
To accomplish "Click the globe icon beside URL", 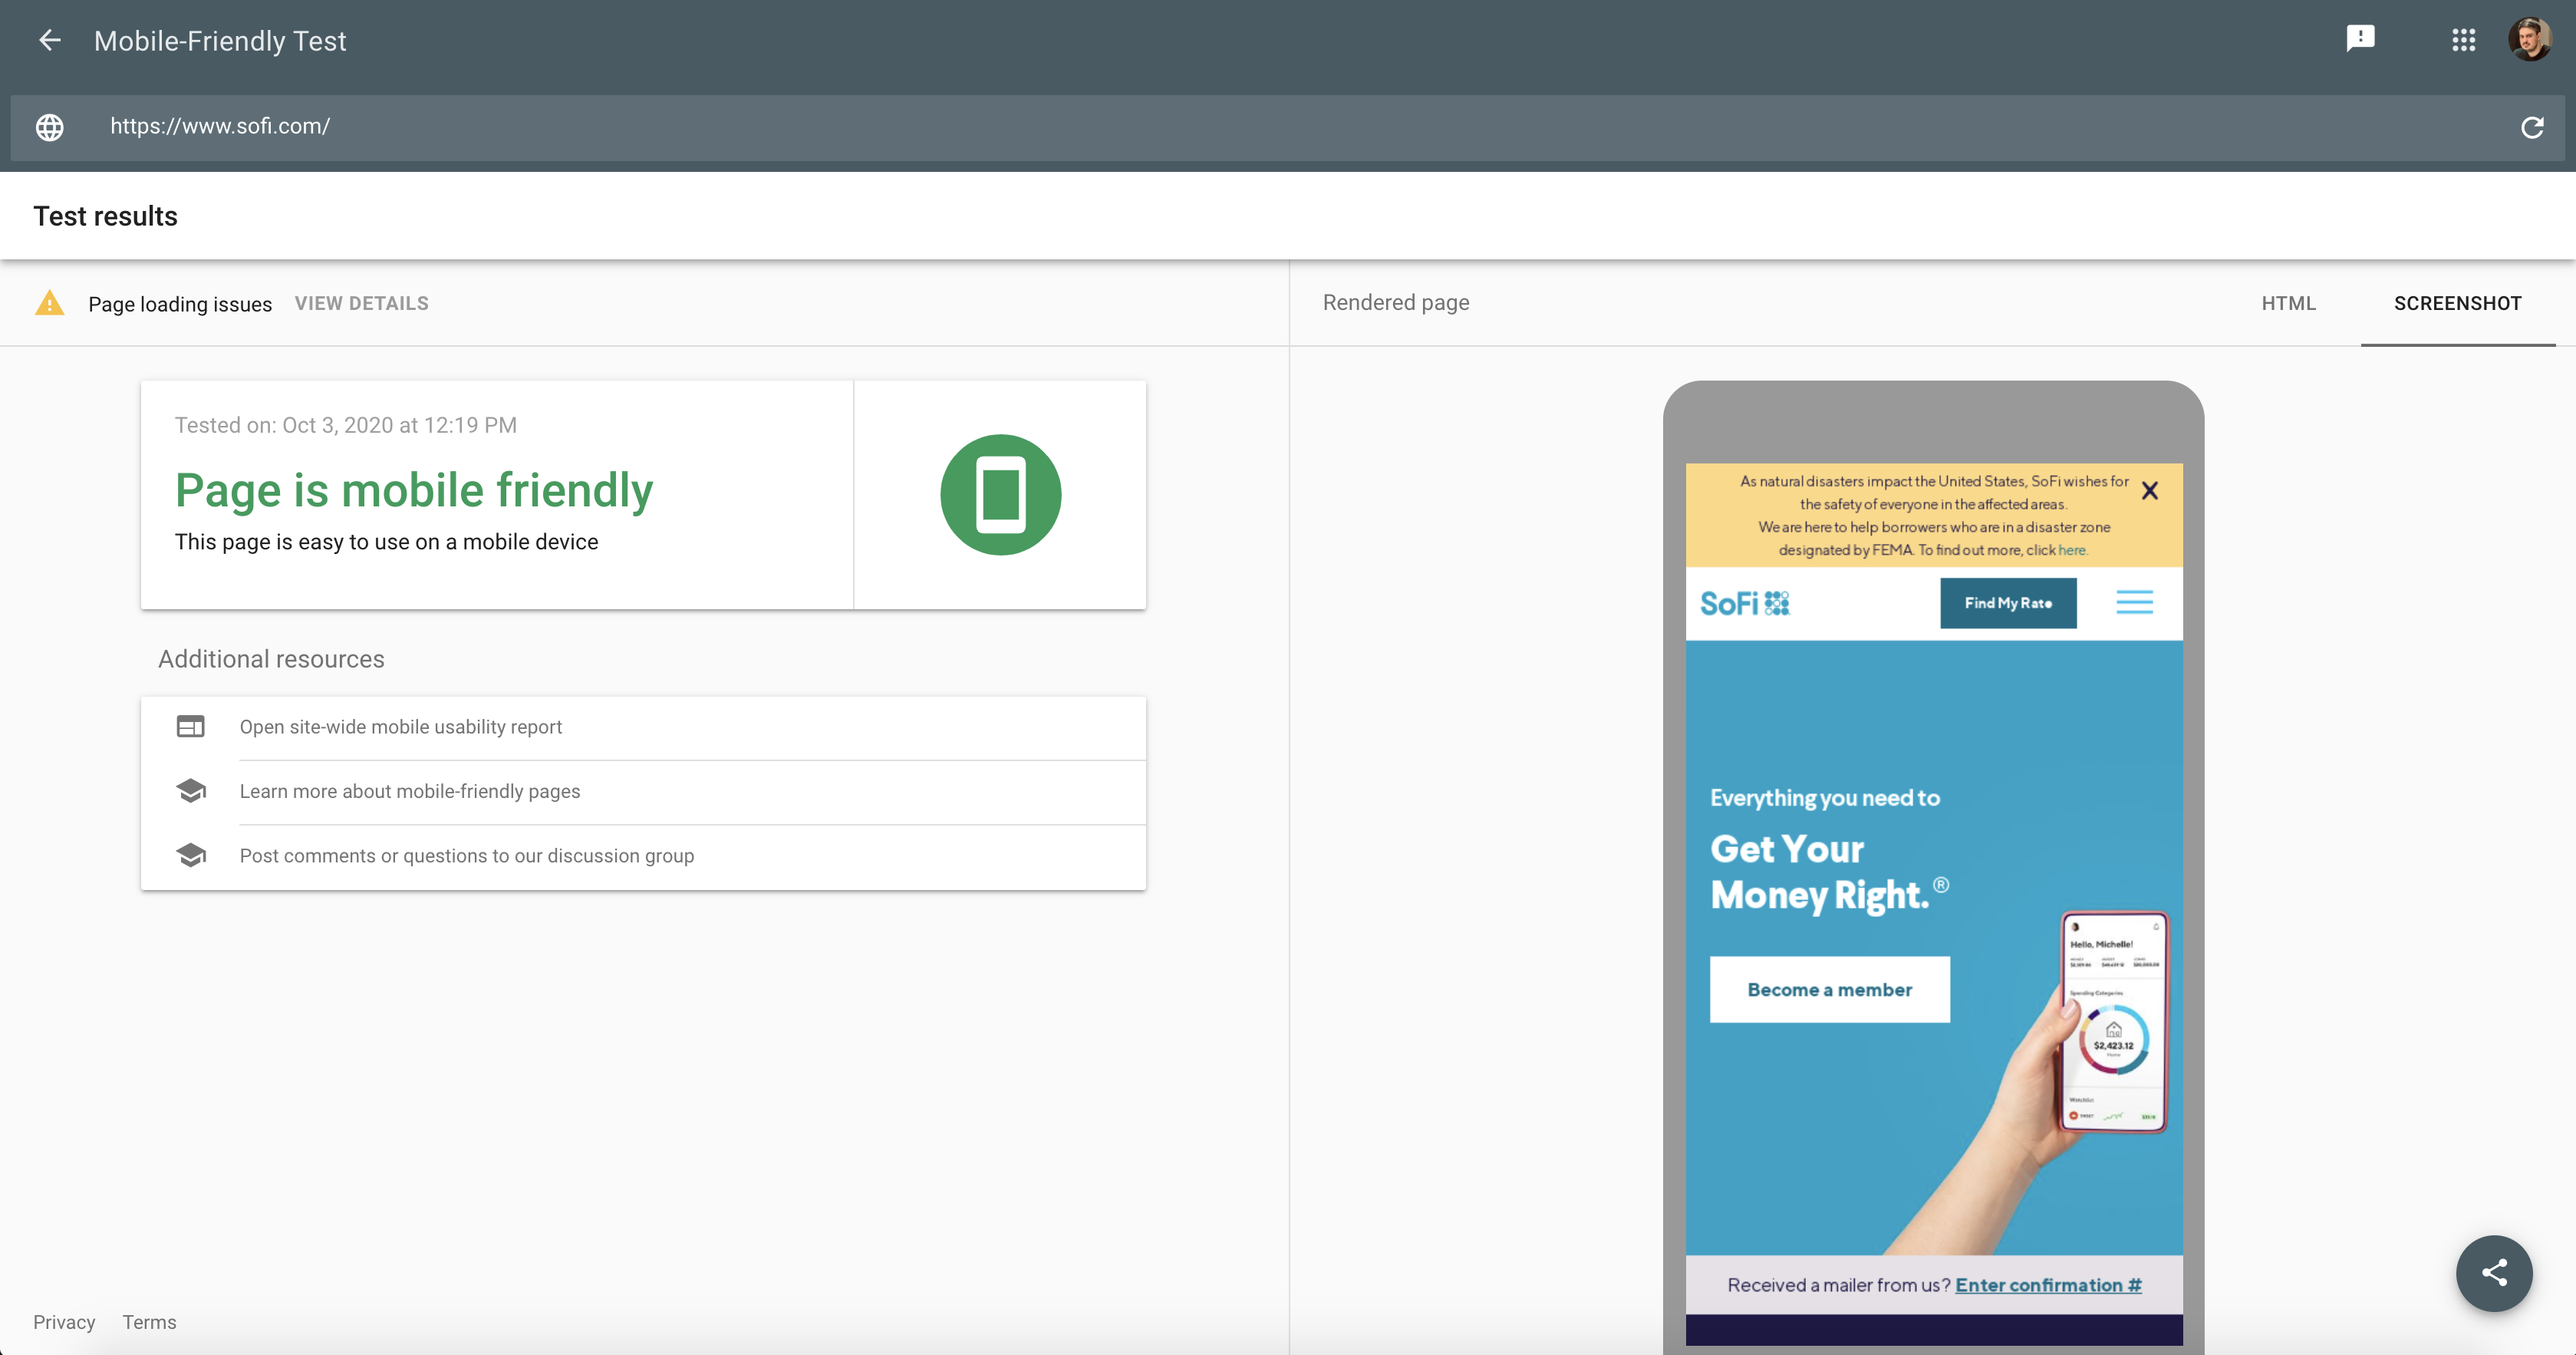I will (50, 128).
